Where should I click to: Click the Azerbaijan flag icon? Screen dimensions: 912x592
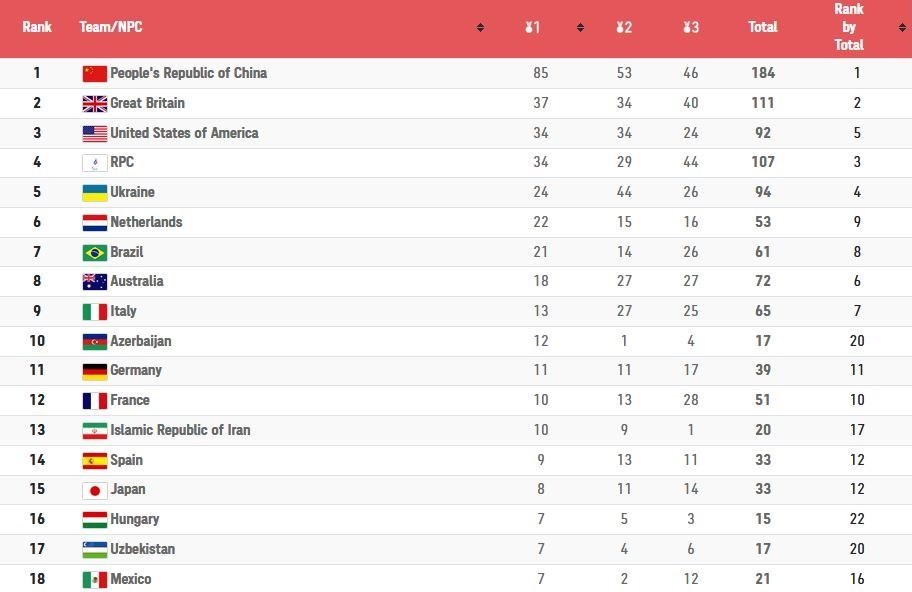coord(94,341)
